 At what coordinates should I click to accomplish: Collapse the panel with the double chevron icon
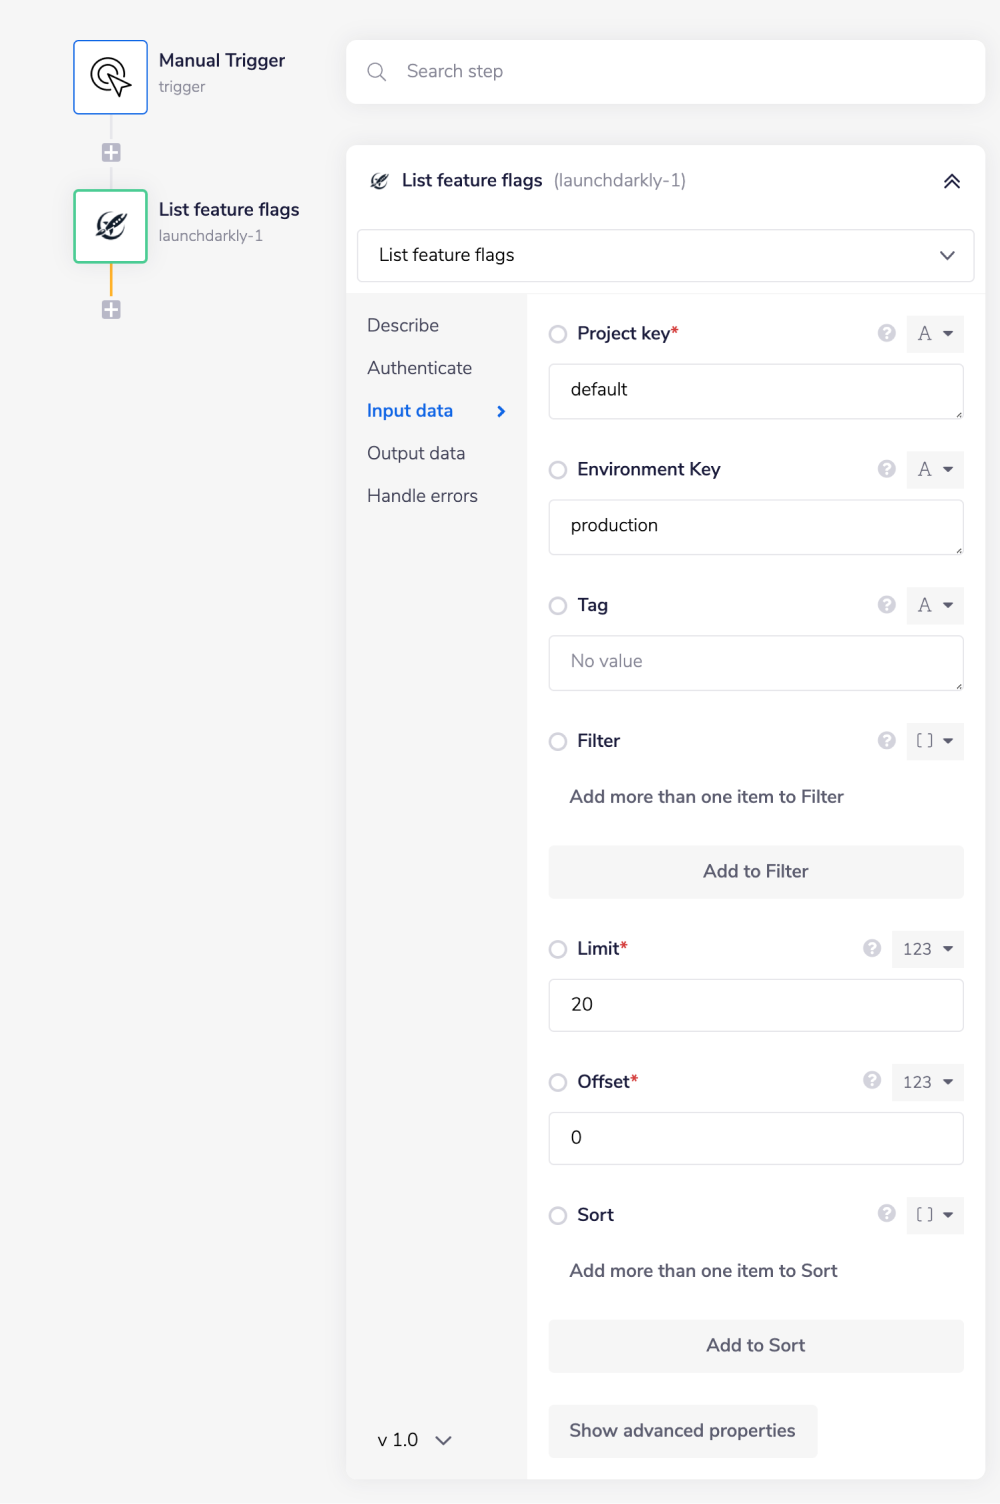pyautogui.click(x=952, y=181)
